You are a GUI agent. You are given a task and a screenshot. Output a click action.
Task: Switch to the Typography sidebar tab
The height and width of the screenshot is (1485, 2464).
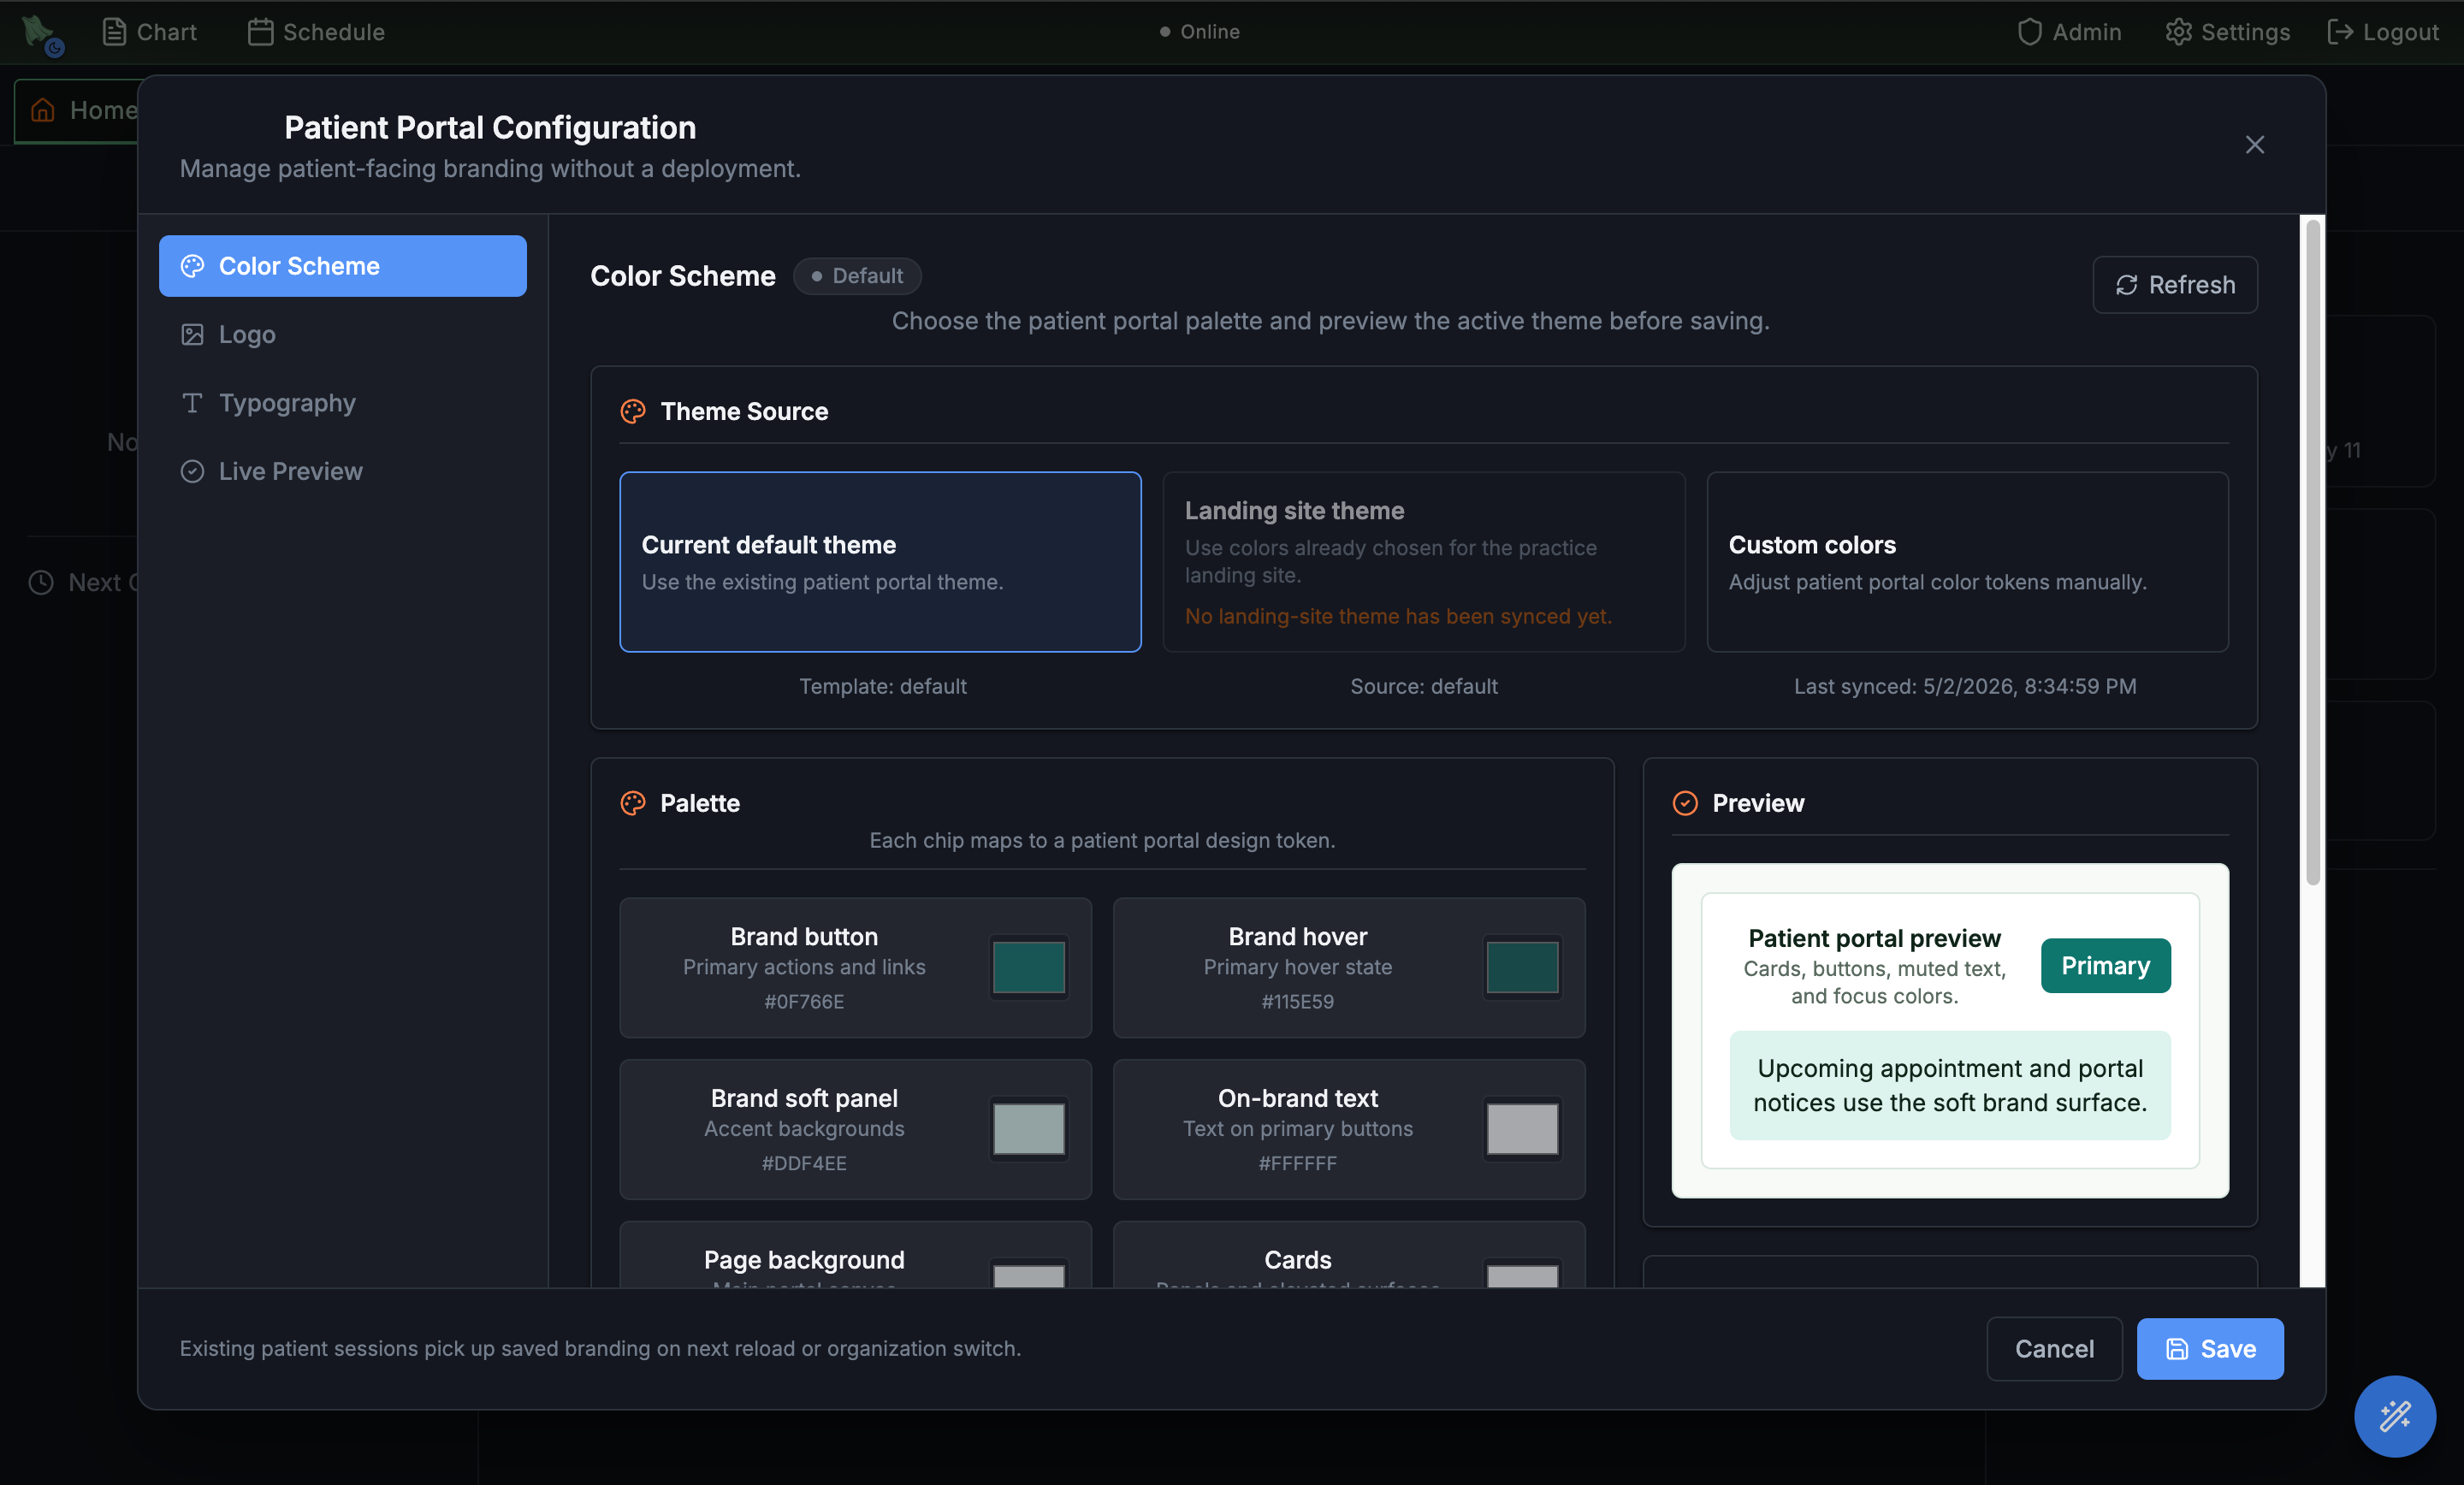point(342,402)
